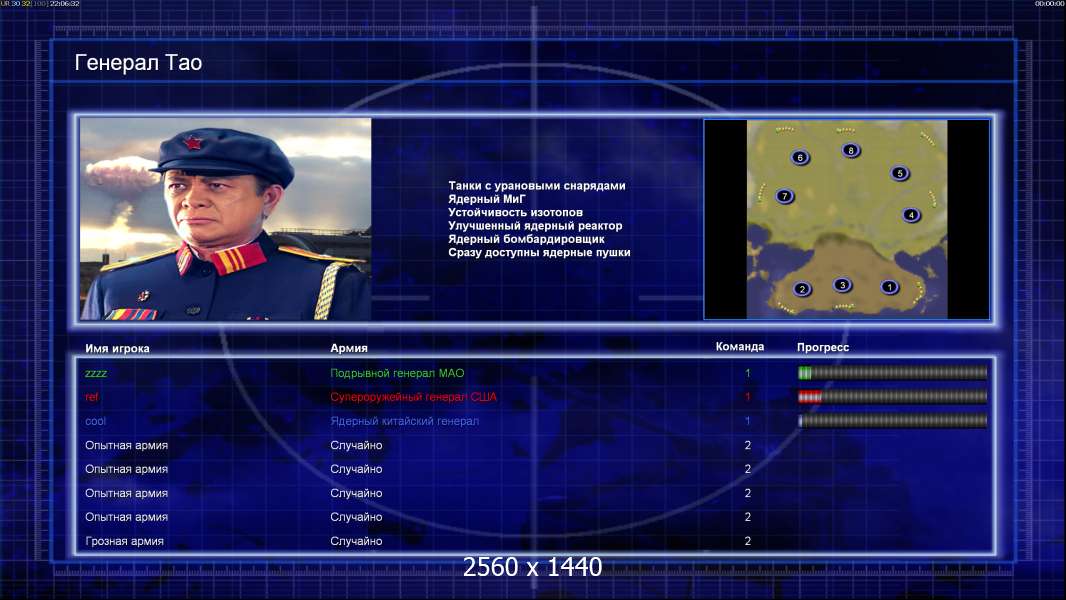This screenshot has width=1066, height=600.
Task: Choose start position 7 on the map
Action: [785, 196]
